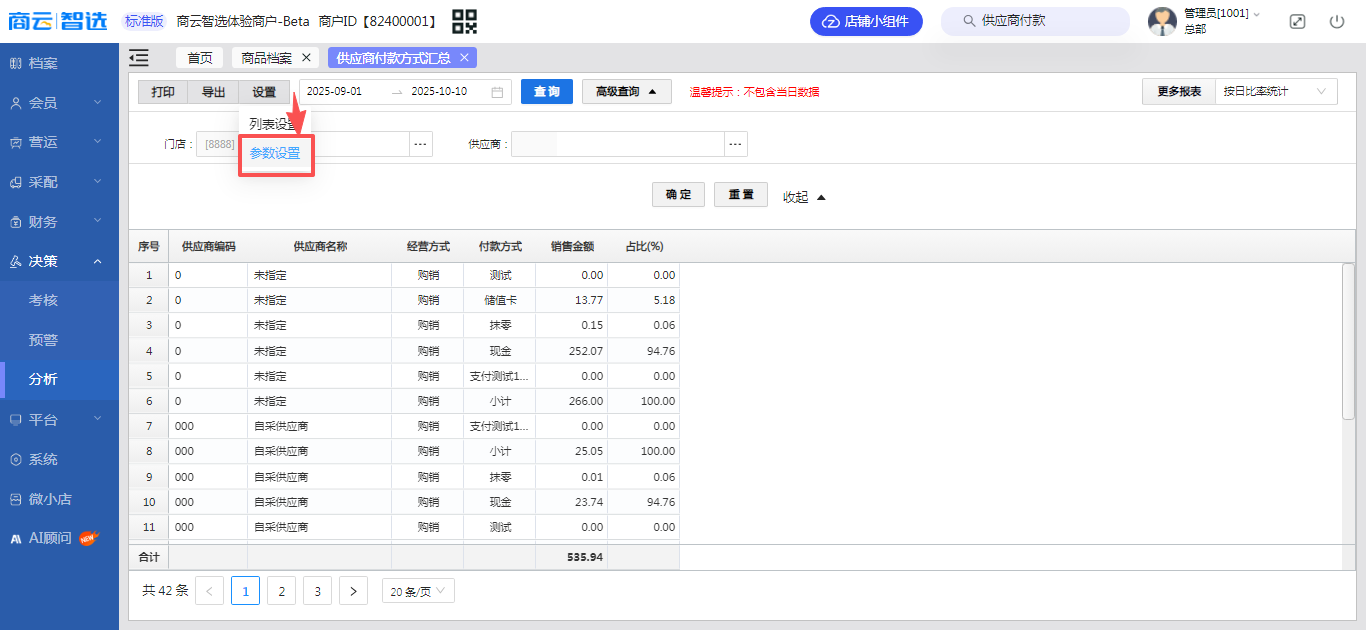Image resolution: width=1366 pixels, height=630 pixels.
Task: Collapse sidebar with the menu fold icon
Action: 139,58
